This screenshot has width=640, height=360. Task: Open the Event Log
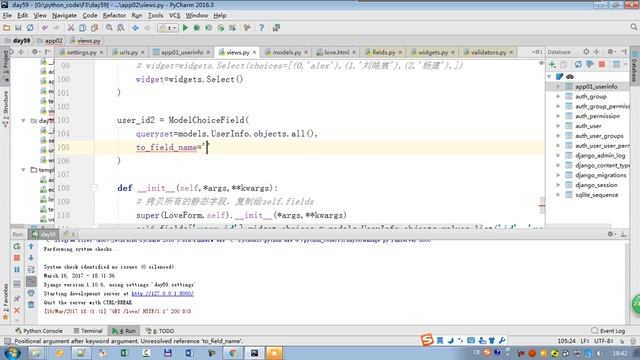608,331
